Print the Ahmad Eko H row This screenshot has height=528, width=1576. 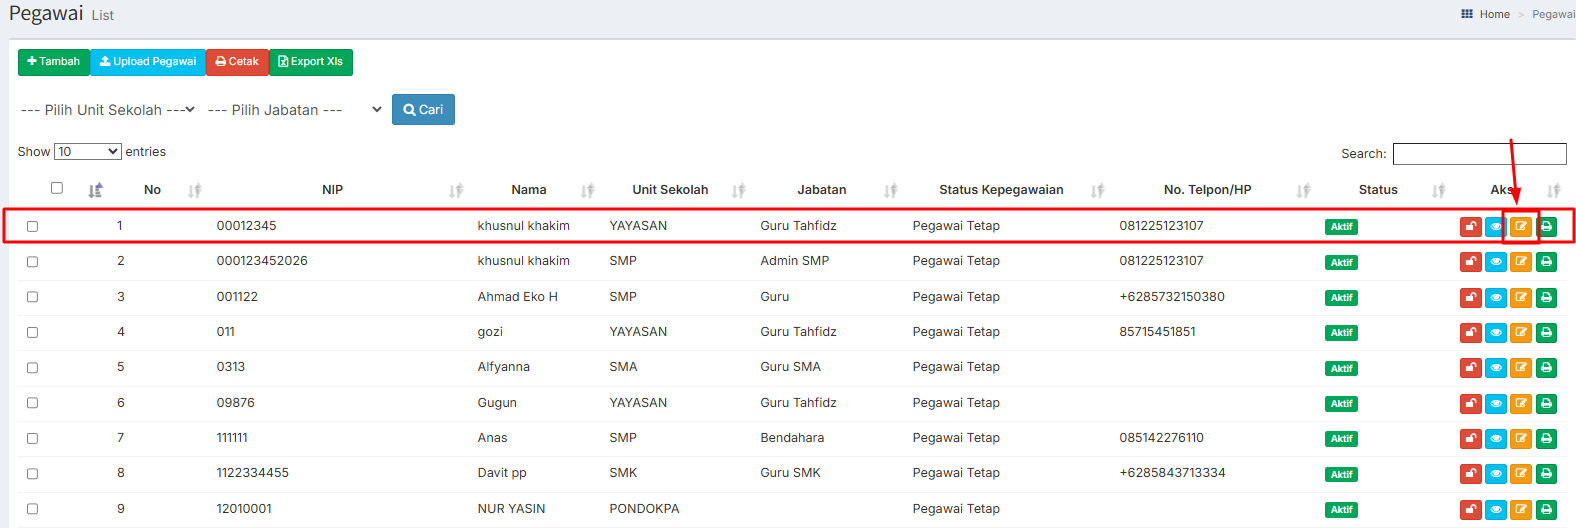(x=1546, y=297)
